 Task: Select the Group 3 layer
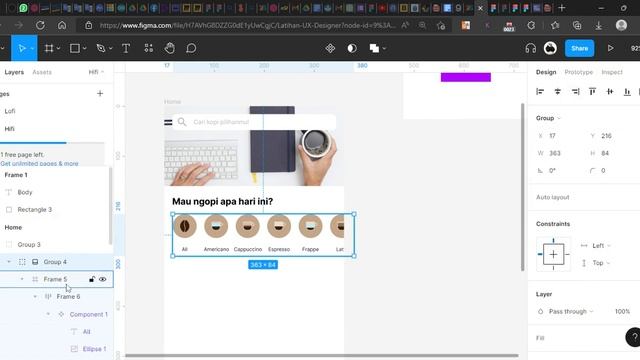pos(29,244)
